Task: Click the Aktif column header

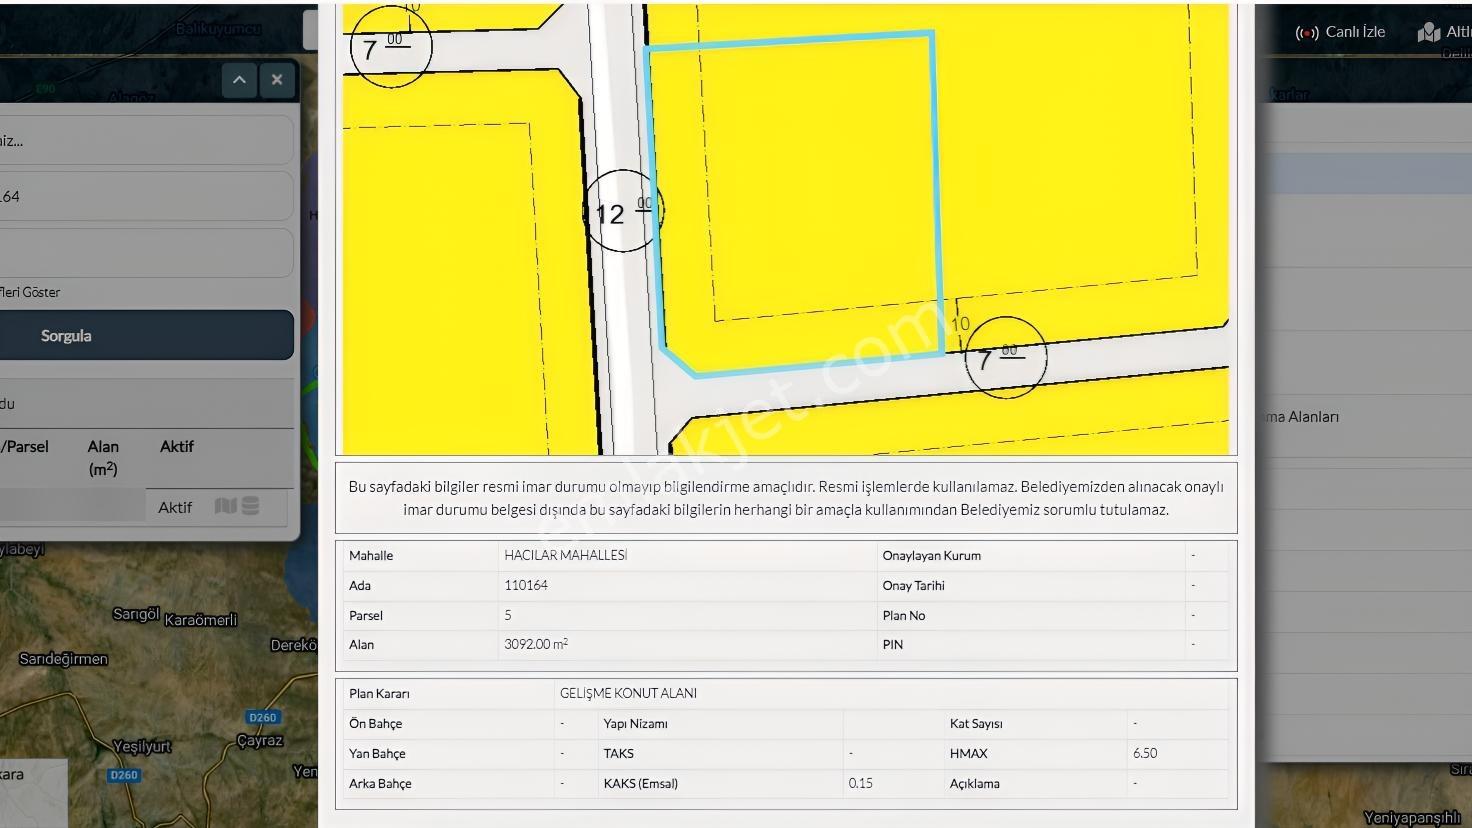Action: pos(177,447)
